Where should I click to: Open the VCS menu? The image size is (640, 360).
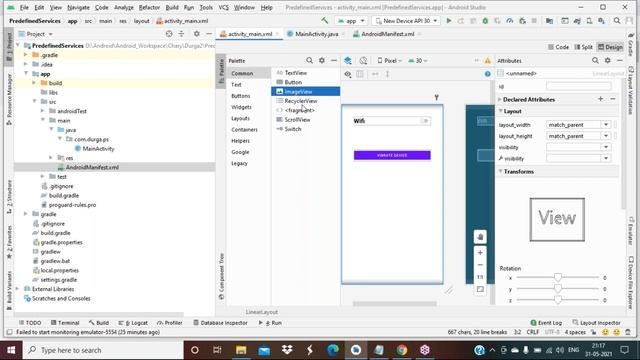tap(223, 7)
